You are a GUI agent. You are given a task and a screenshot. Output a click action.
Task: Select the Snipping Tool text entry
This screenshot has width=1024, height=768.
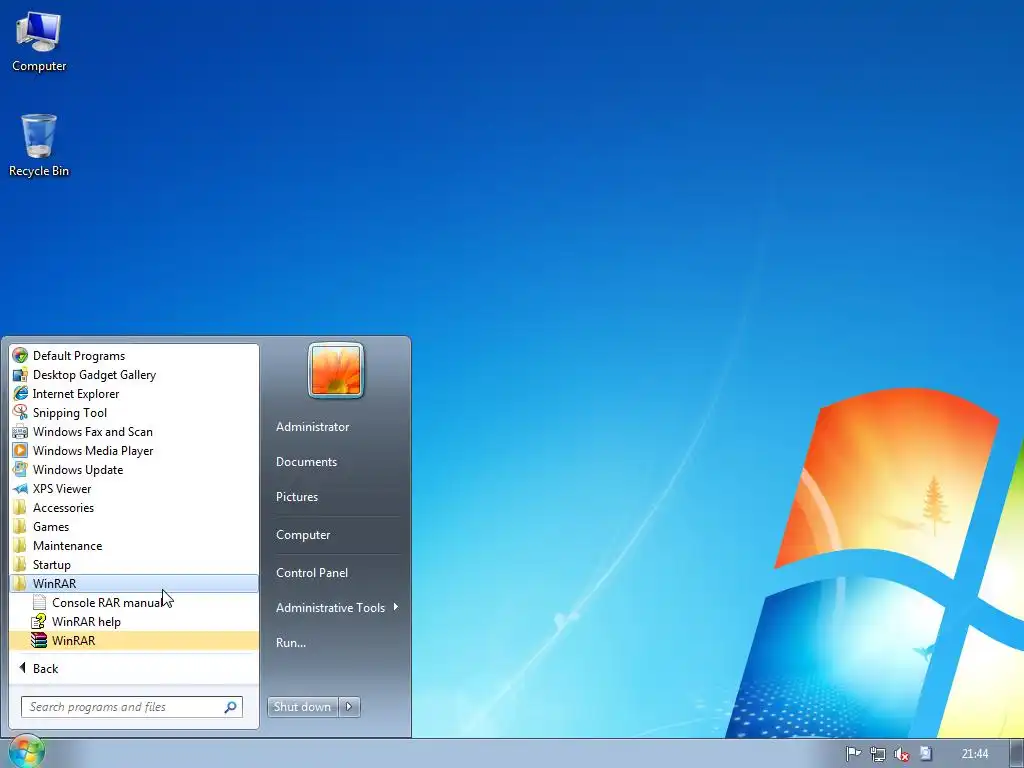click(x=70, y=413)
